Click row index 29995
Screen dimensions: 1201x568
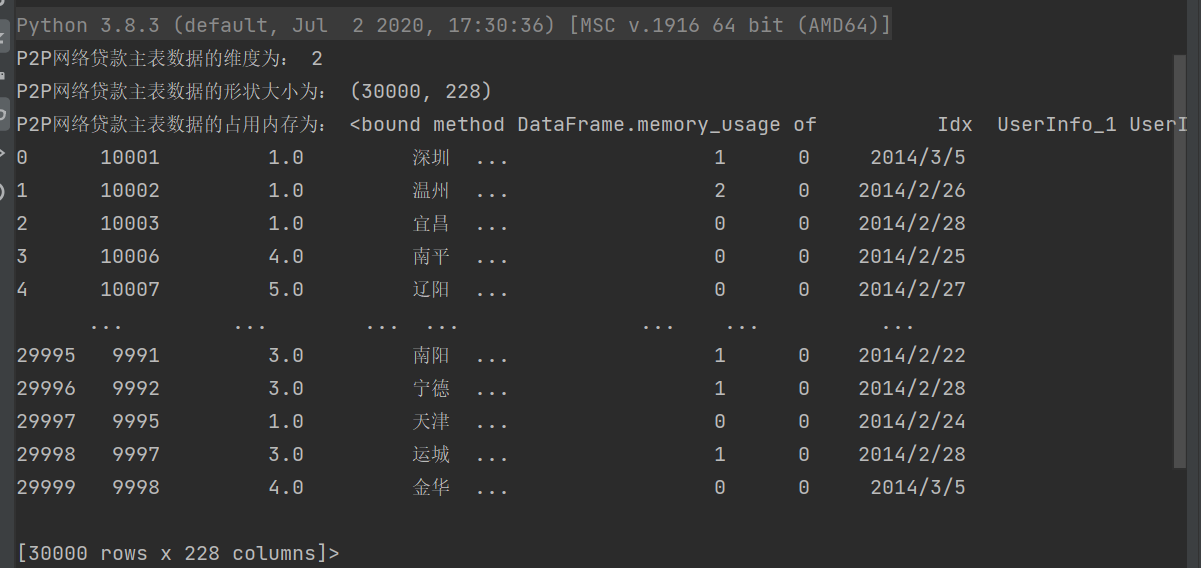[46, 356]
